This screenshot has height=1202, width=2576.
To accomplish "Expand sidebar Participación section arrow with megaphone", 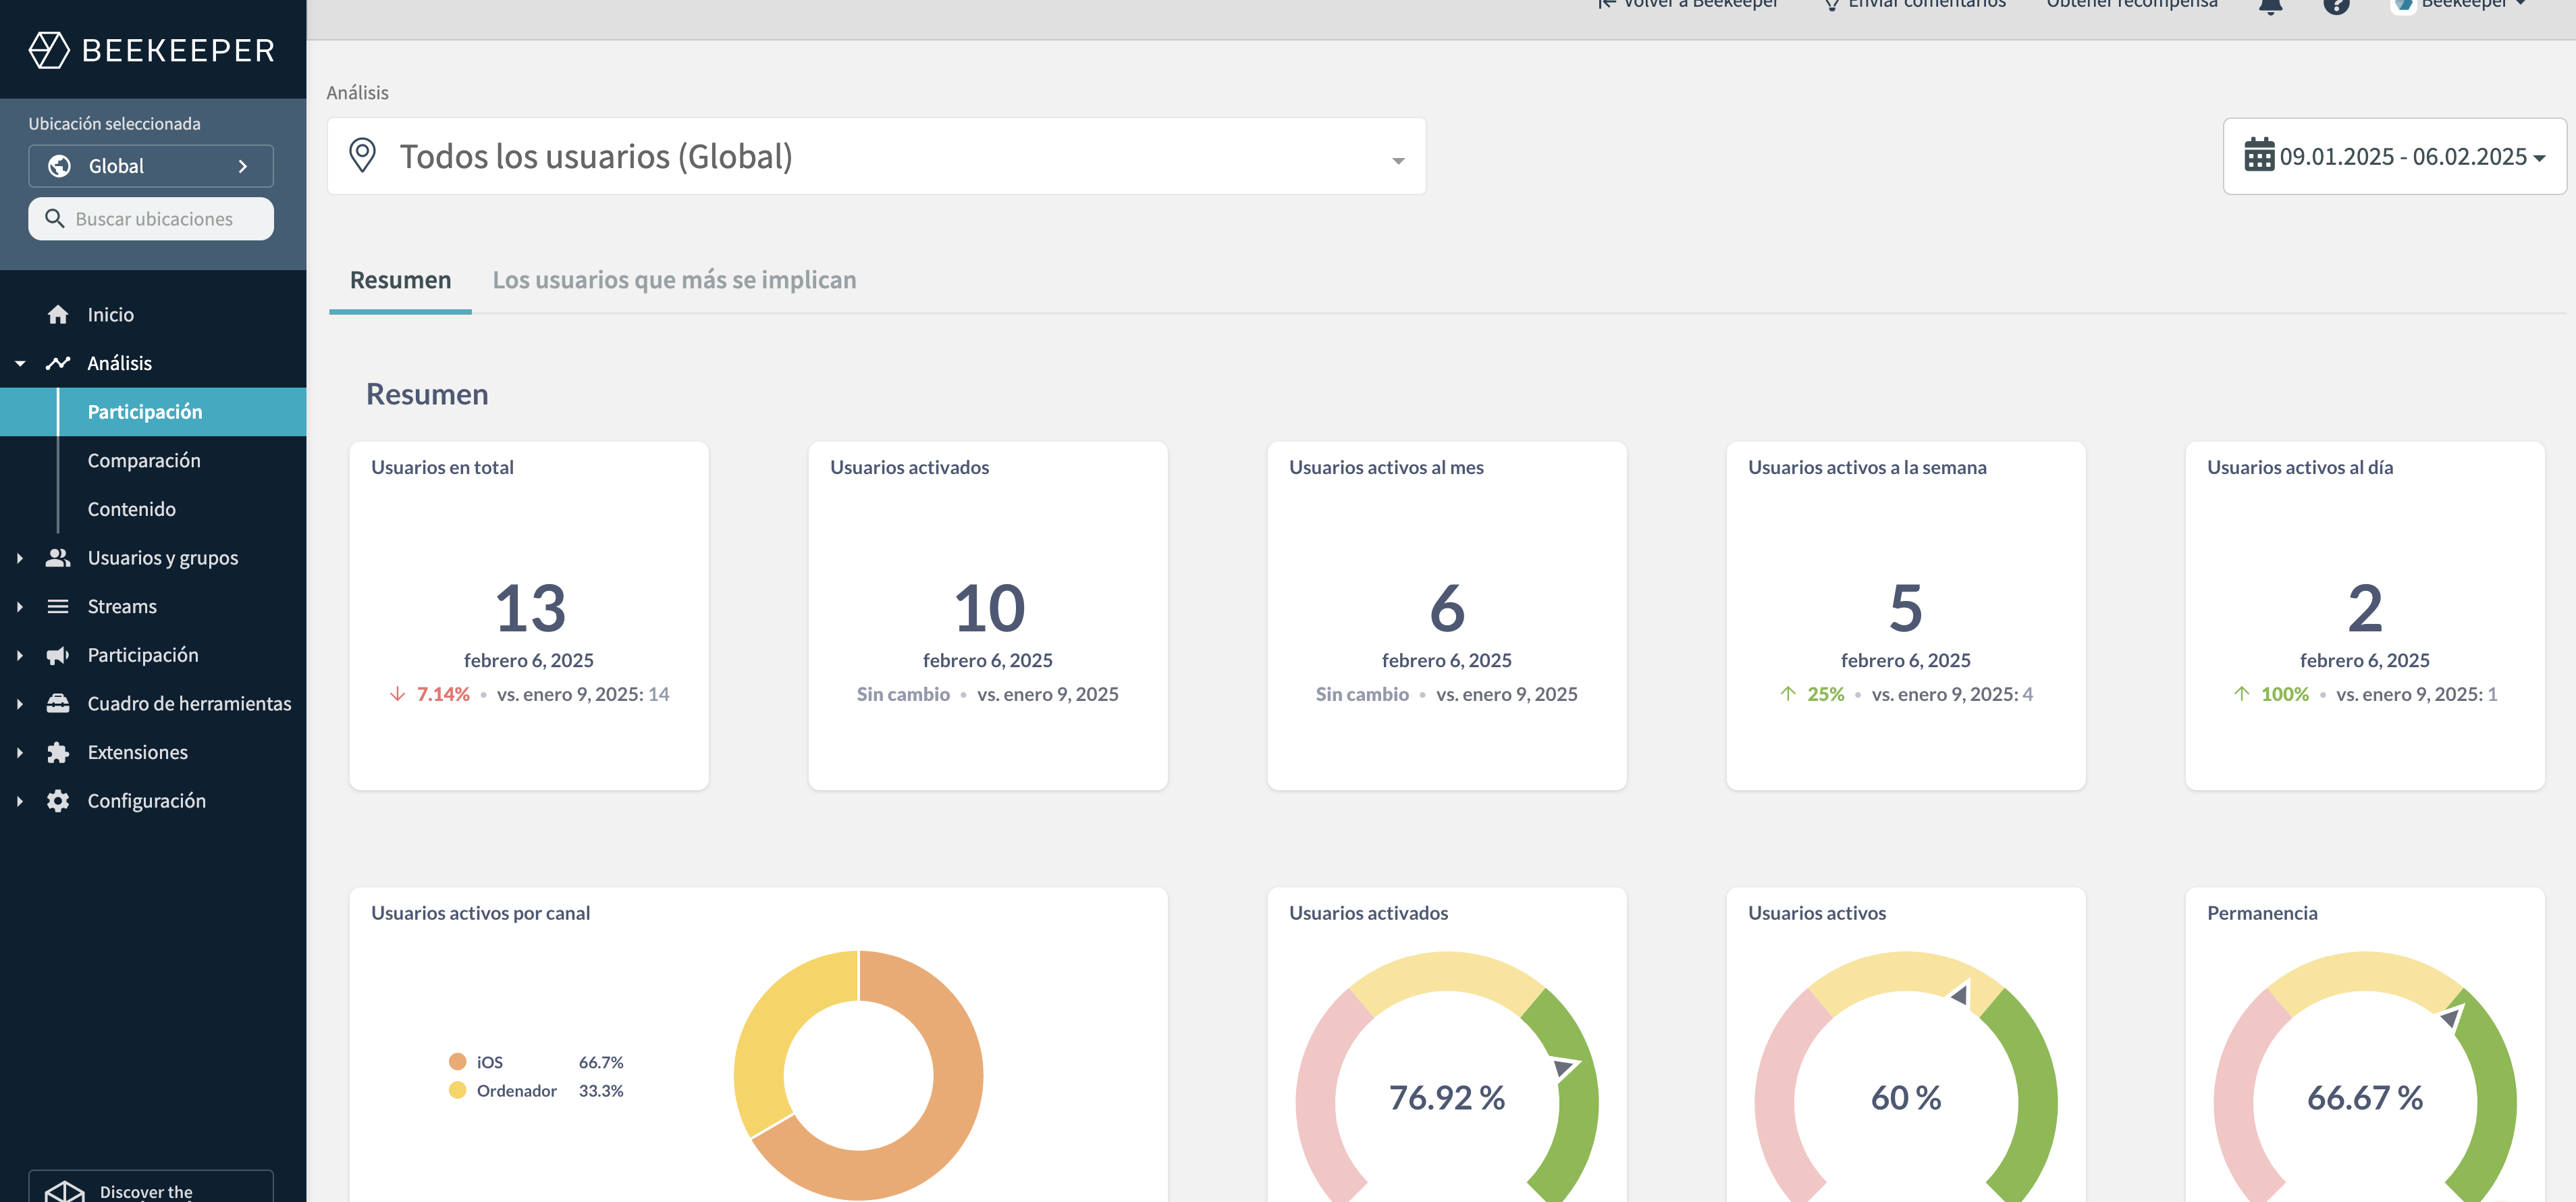I will [x=20, y=655].
